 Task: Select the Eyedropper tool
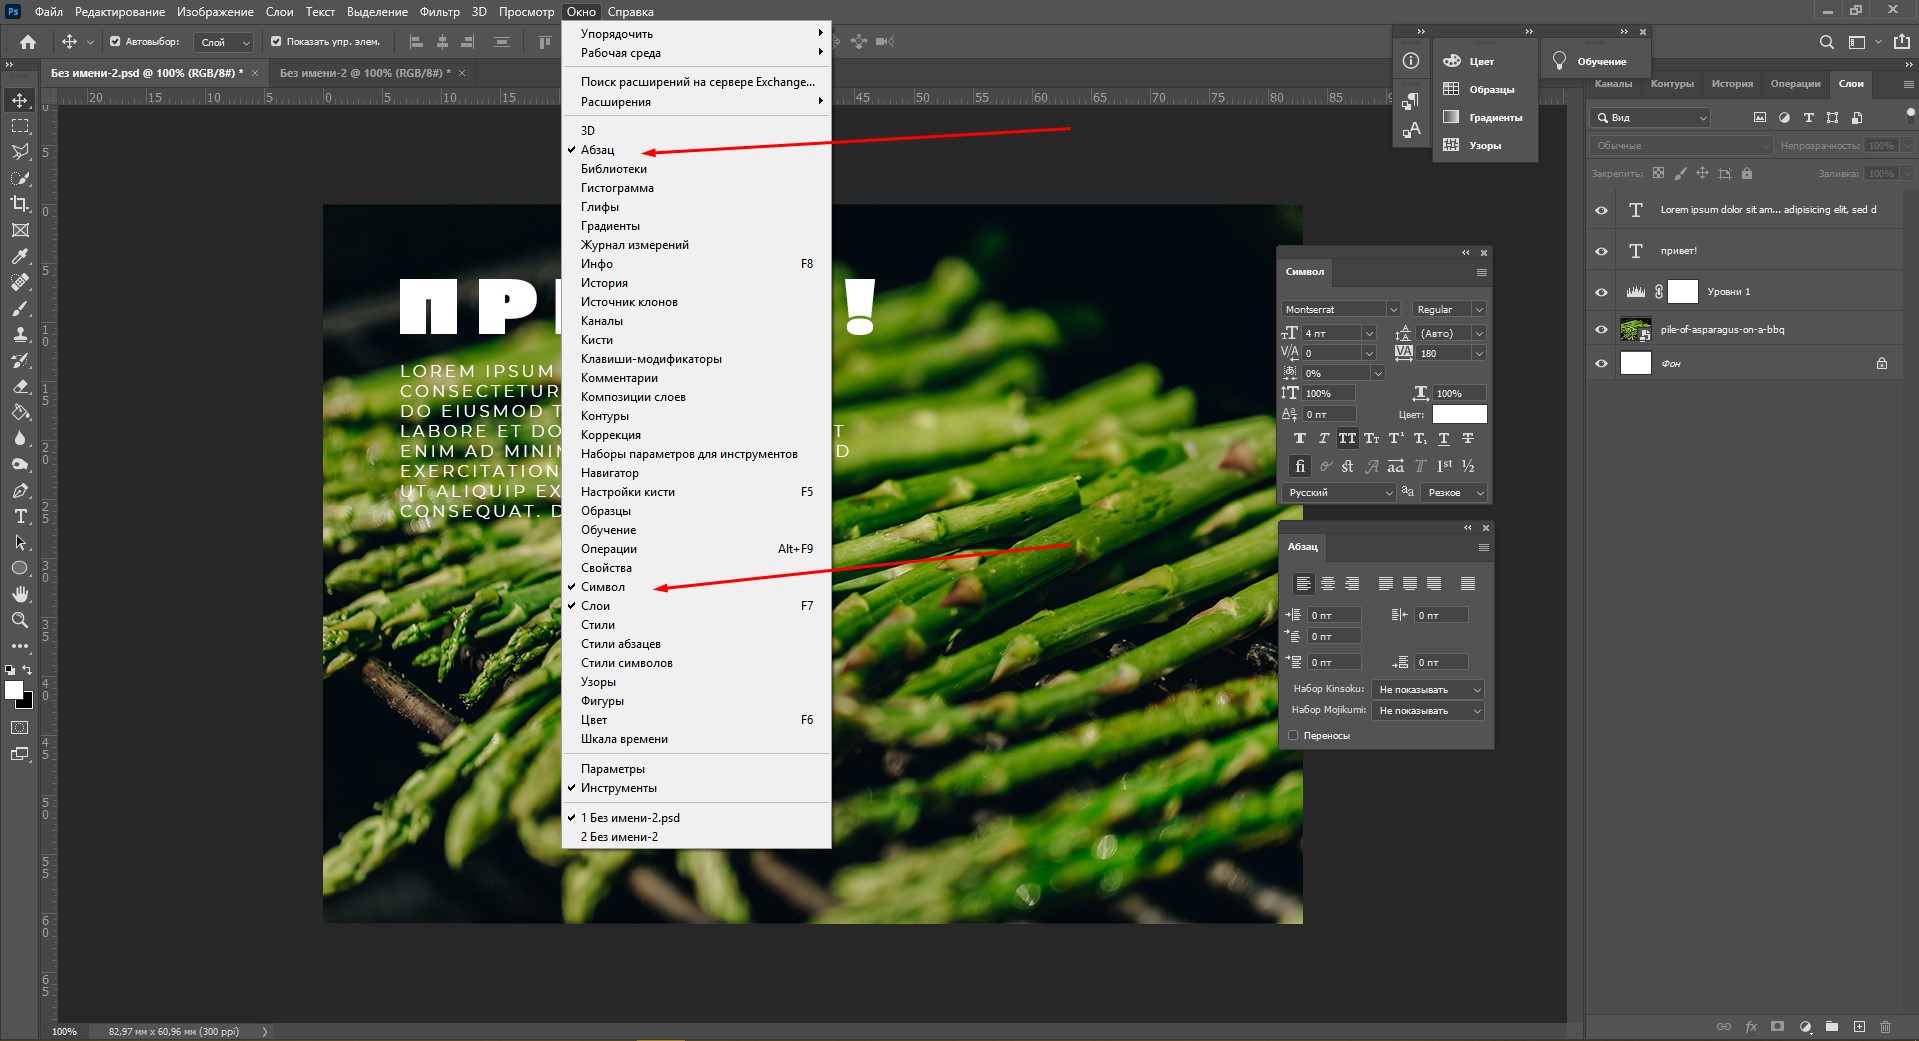click(20, 257)
